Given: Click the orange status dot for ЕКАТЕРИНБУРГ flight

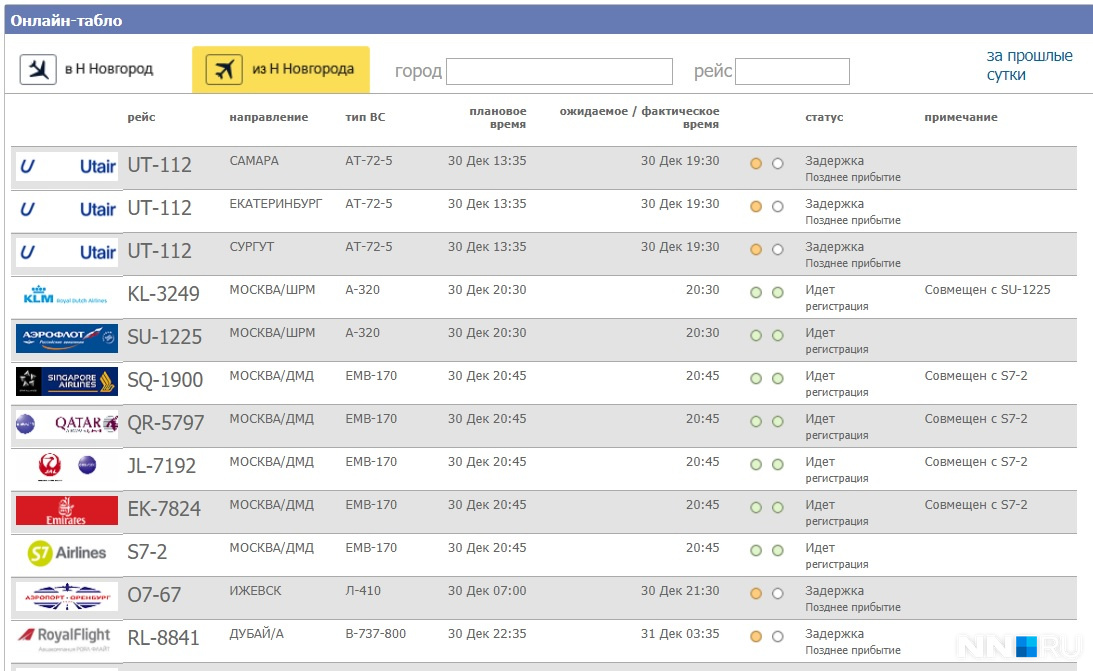Looking at the screenshot, I should (756, 207).
